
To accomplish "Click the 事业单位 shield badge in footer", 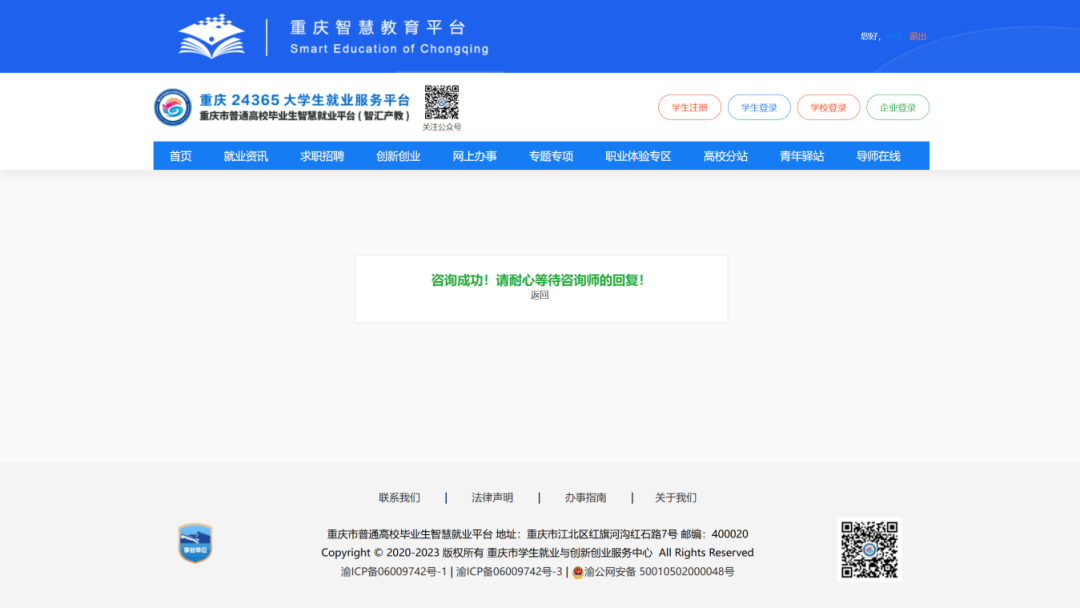I will click(x=195, y=543).
